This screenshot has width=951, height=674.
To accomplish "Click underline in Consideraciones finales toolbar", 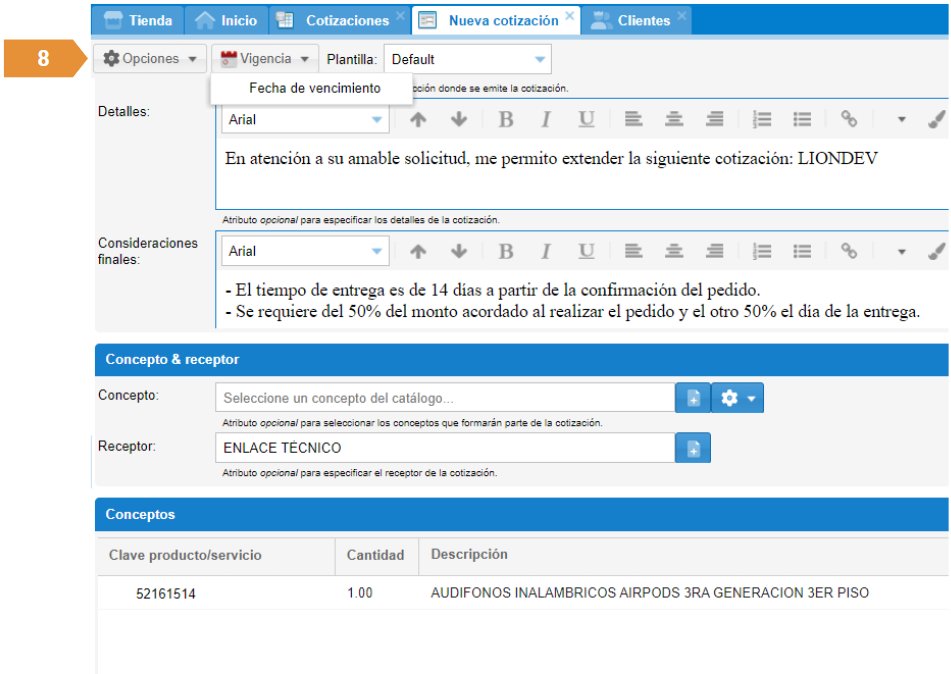I will coord(586,251).
